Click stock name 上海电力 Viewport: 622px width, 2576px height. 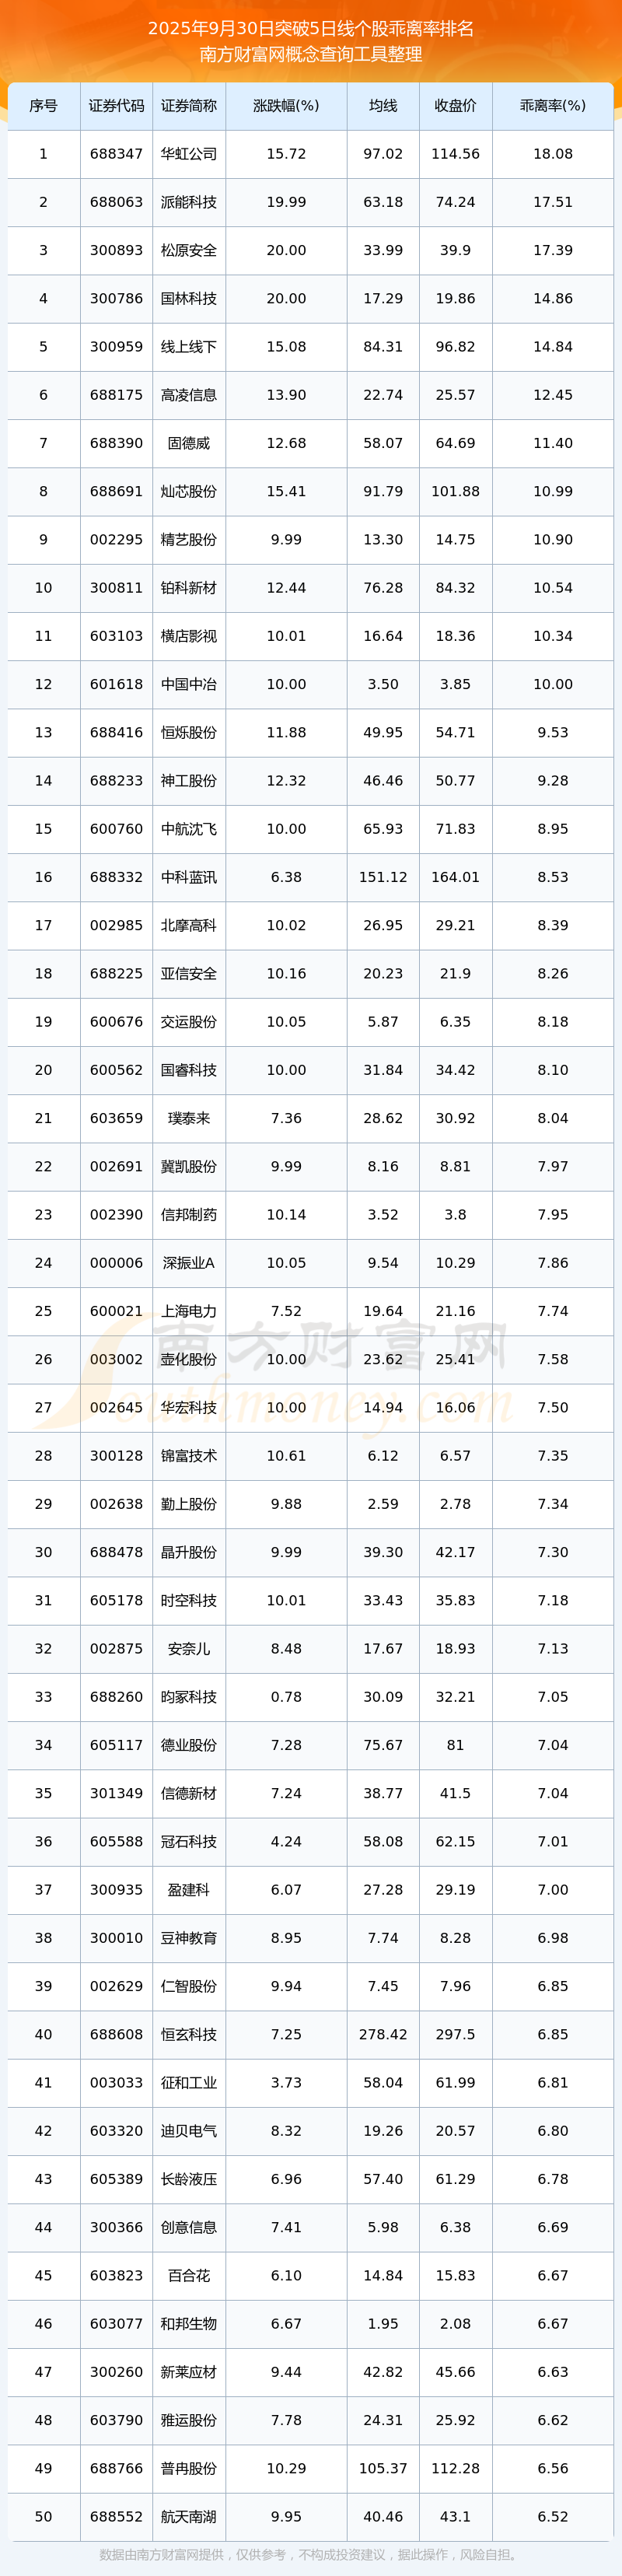coord(189,1311)
